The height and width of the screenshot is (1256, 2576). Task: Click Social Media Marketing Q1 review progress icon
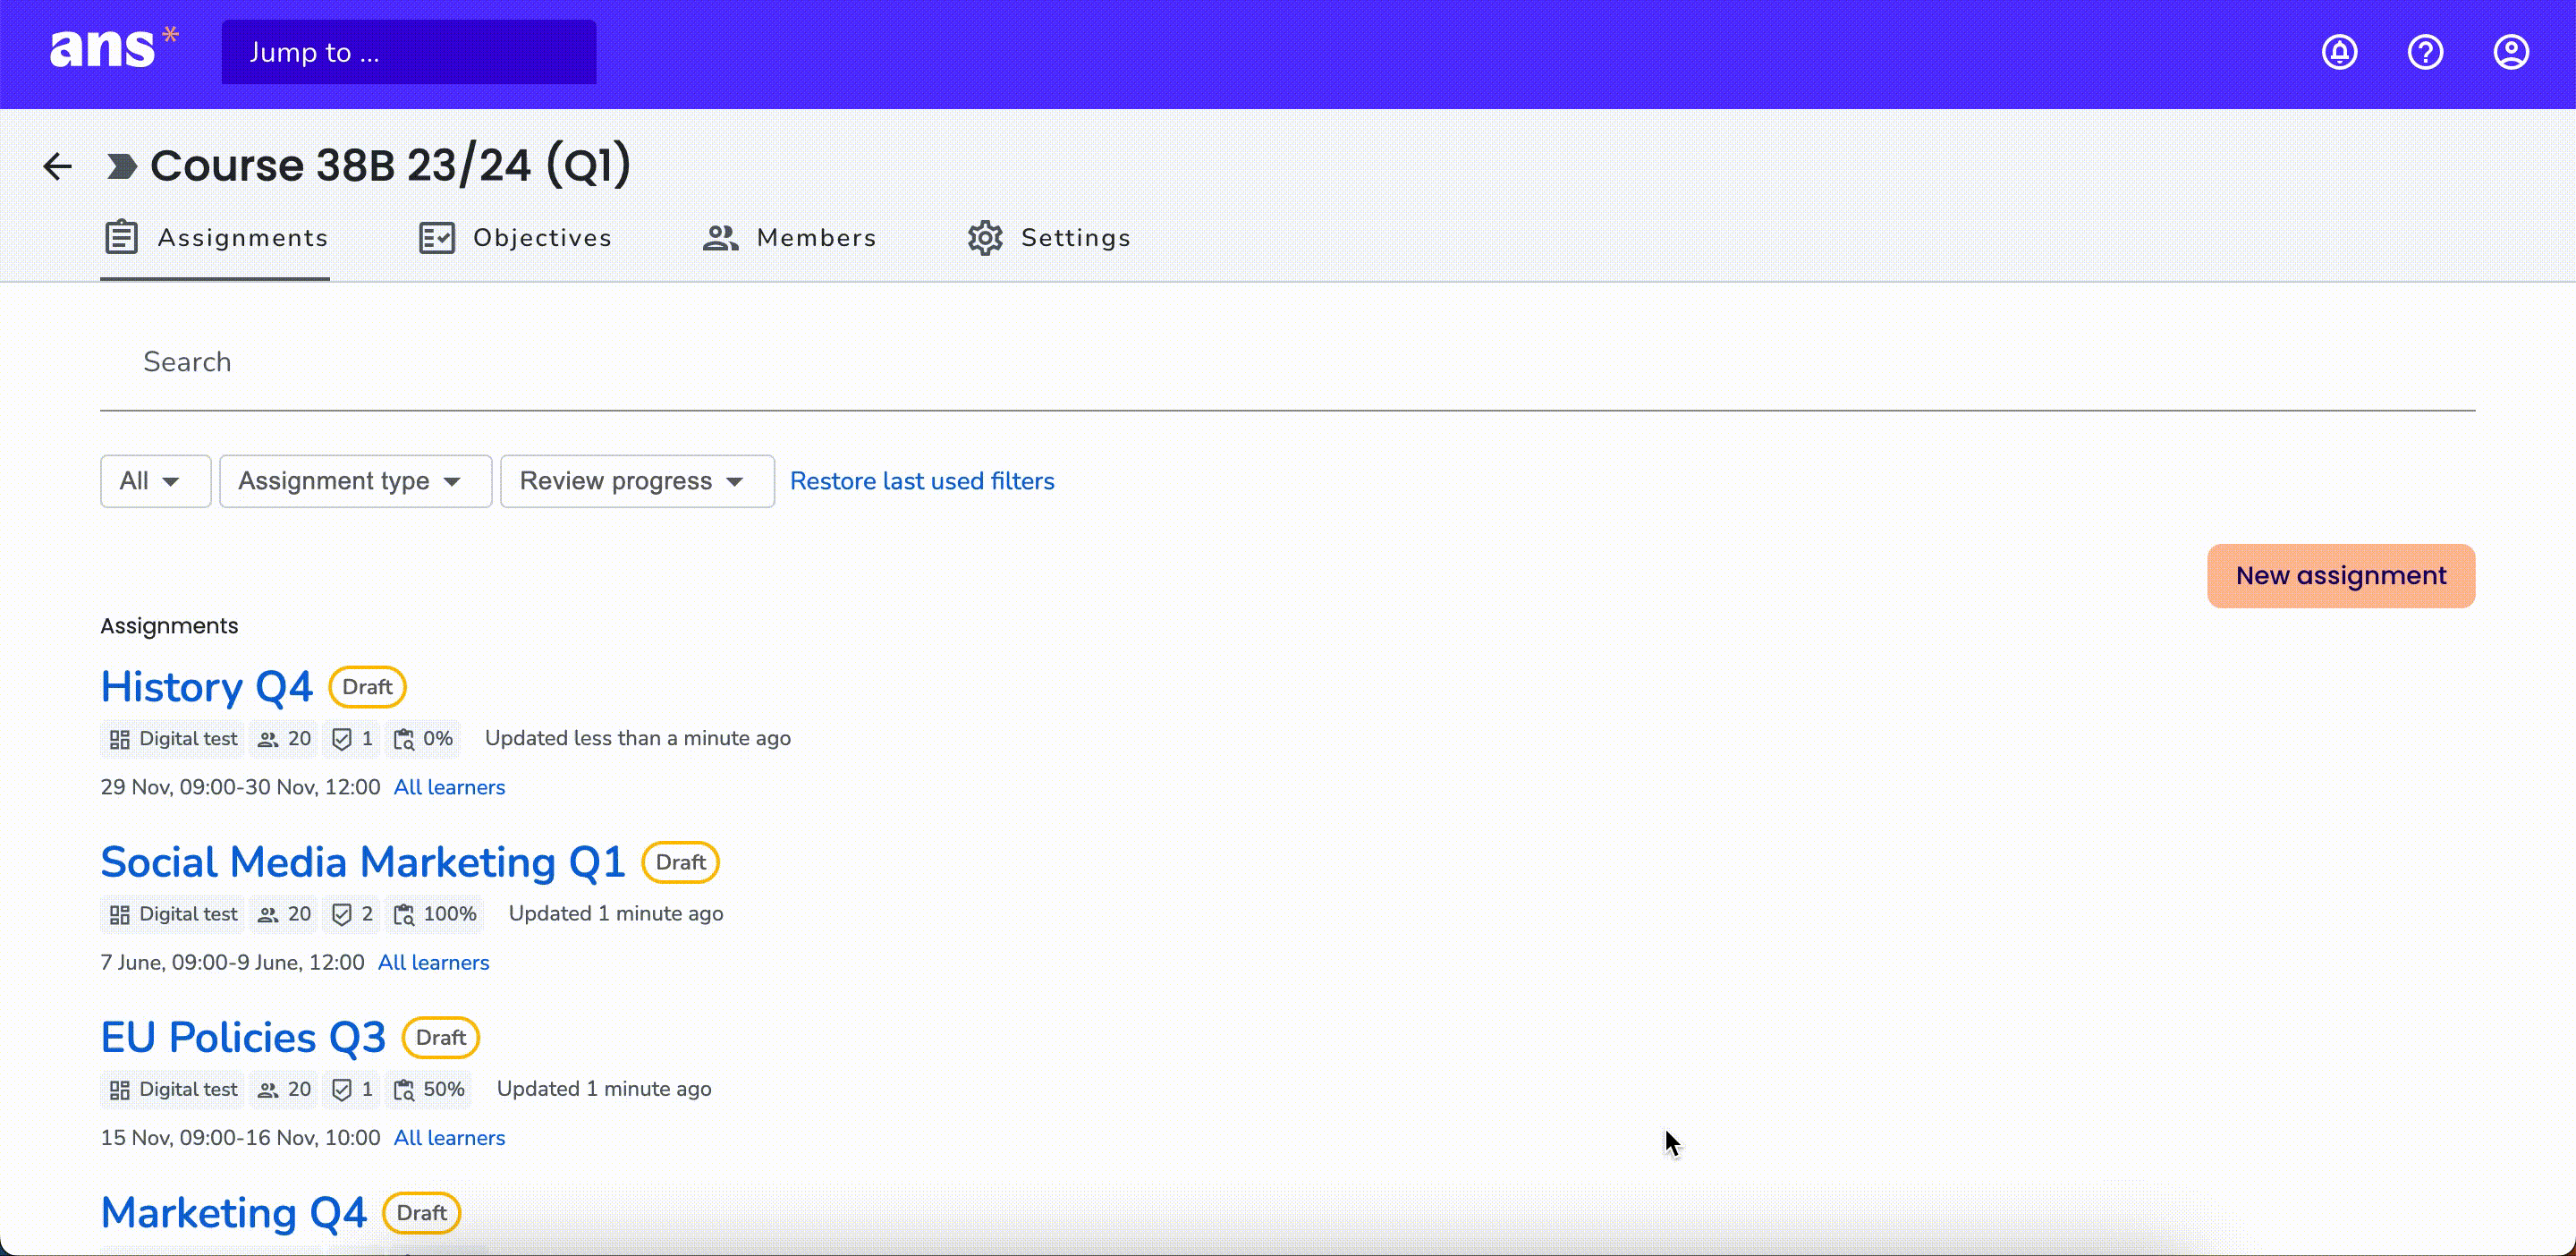point(404,914)
